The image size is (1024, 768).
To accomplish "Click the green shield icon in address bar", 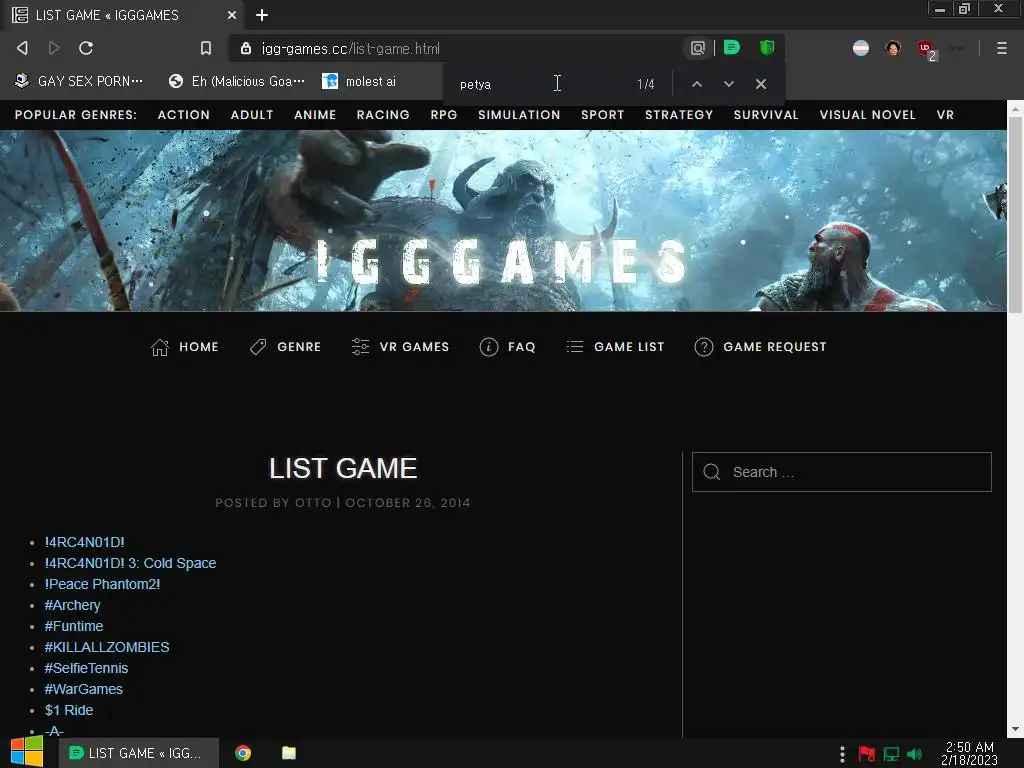I will (767, 48).
